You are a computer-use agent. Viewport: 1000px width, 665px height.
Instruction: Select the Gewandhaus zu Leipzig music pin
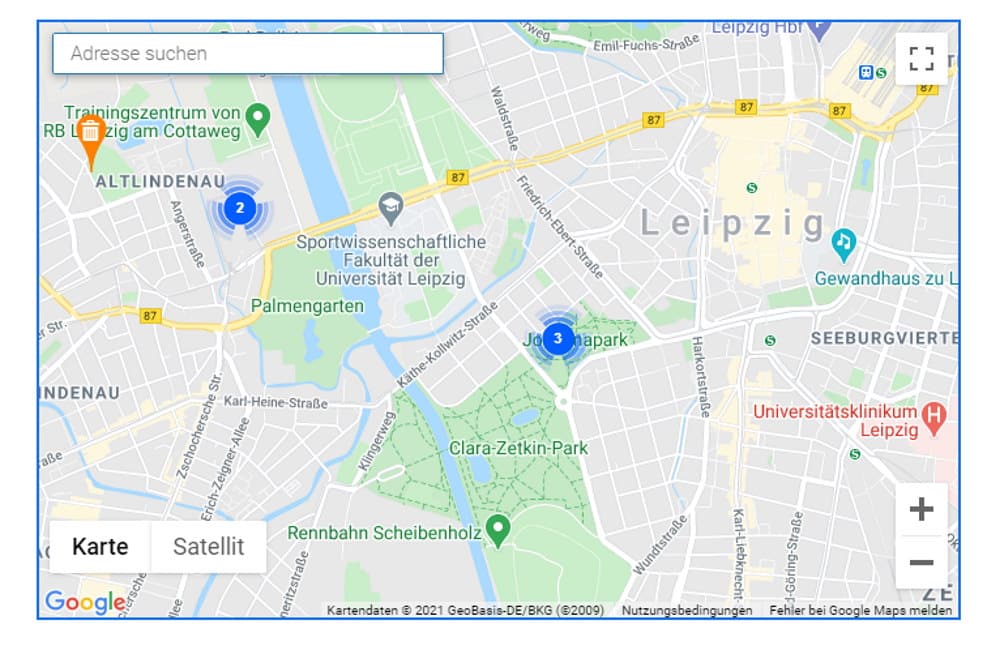click(x=844, y=242)
